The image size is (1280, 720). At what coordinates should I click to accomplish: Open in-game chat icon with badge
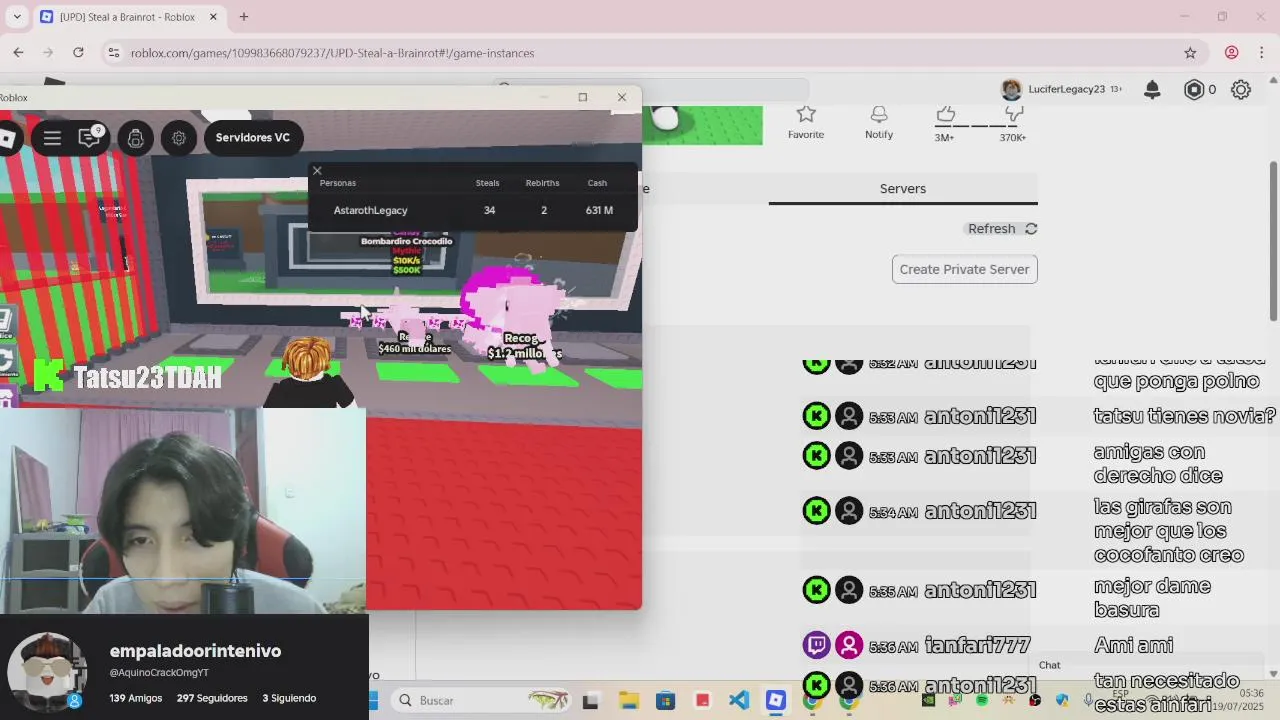pos(90,137)
